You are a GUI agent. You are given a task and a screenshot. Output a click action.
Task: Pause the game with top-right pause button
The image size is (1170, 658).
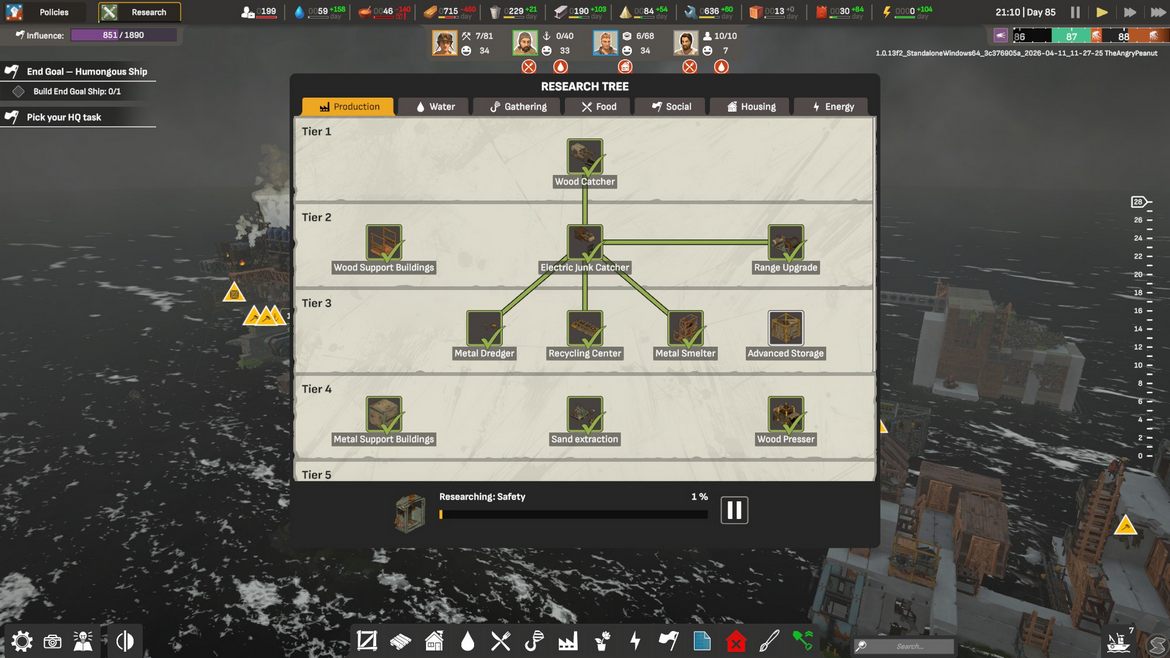pyautogui.click(x=1076, y=12)
